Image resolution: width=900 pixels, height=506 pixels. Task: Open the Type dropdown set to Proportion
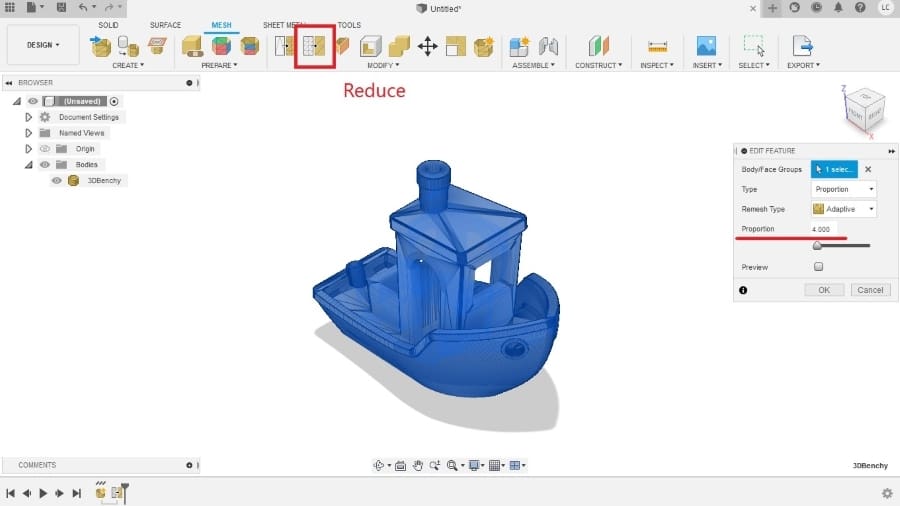pos(844,189)
